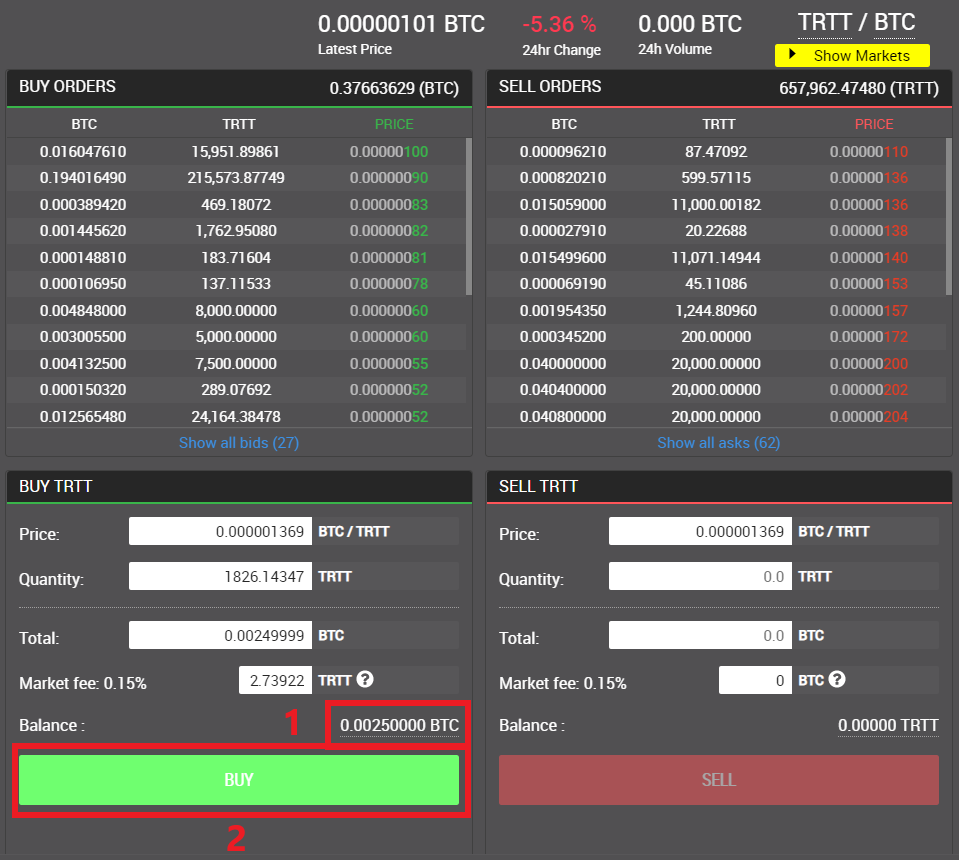Click the green BUY button

point(239,780)
